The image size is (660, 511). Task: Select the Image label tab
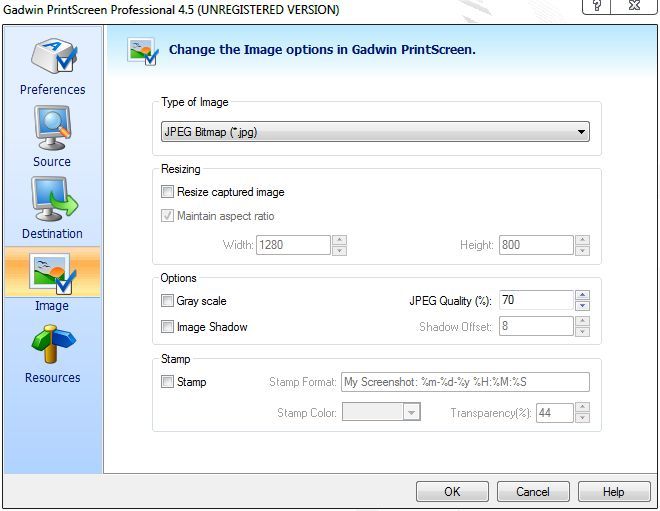pyautogui.click(x=52, y=306)
